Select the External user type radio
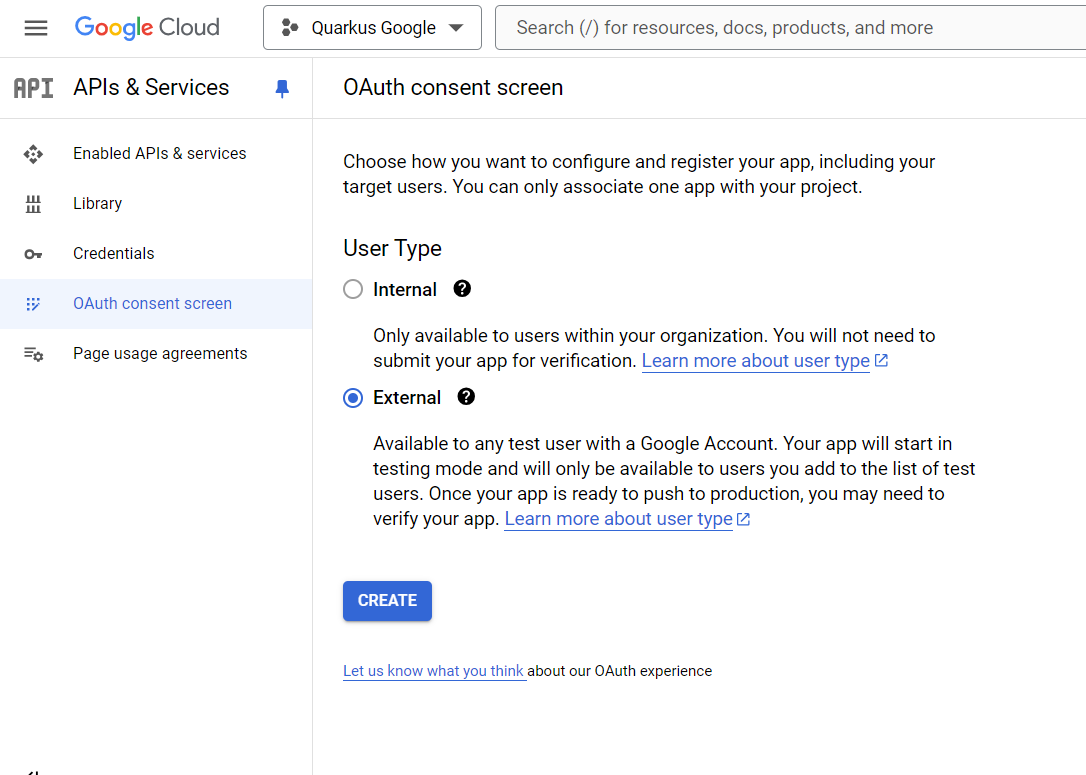The width and height of the screenshot is (1086, 775). tap(353, 398)
